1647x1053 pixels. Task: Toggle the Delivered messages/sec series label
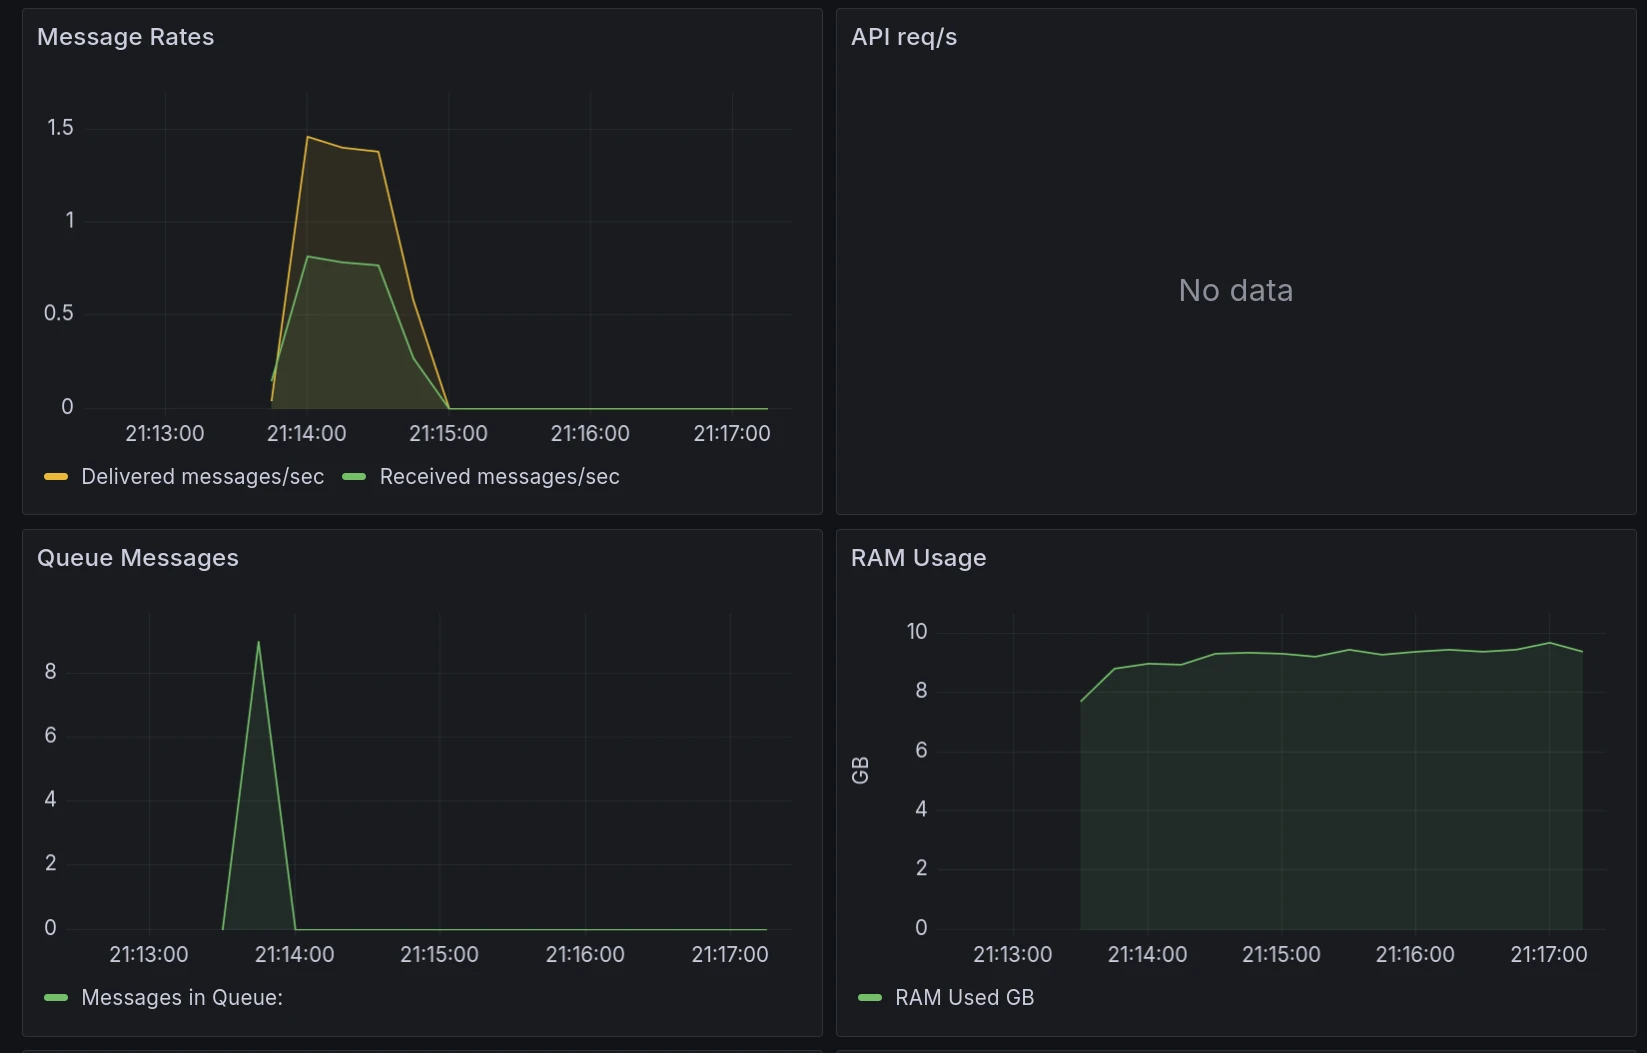[x=202, y=477]
